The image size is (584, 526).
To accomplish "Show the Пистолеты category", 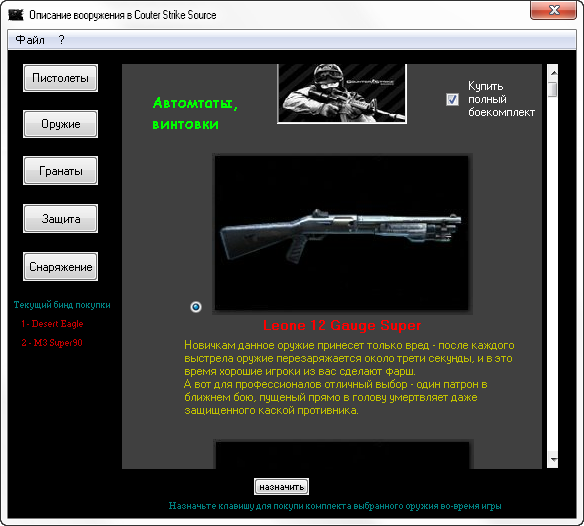I will pyautogui.click(x=60, y=78).
